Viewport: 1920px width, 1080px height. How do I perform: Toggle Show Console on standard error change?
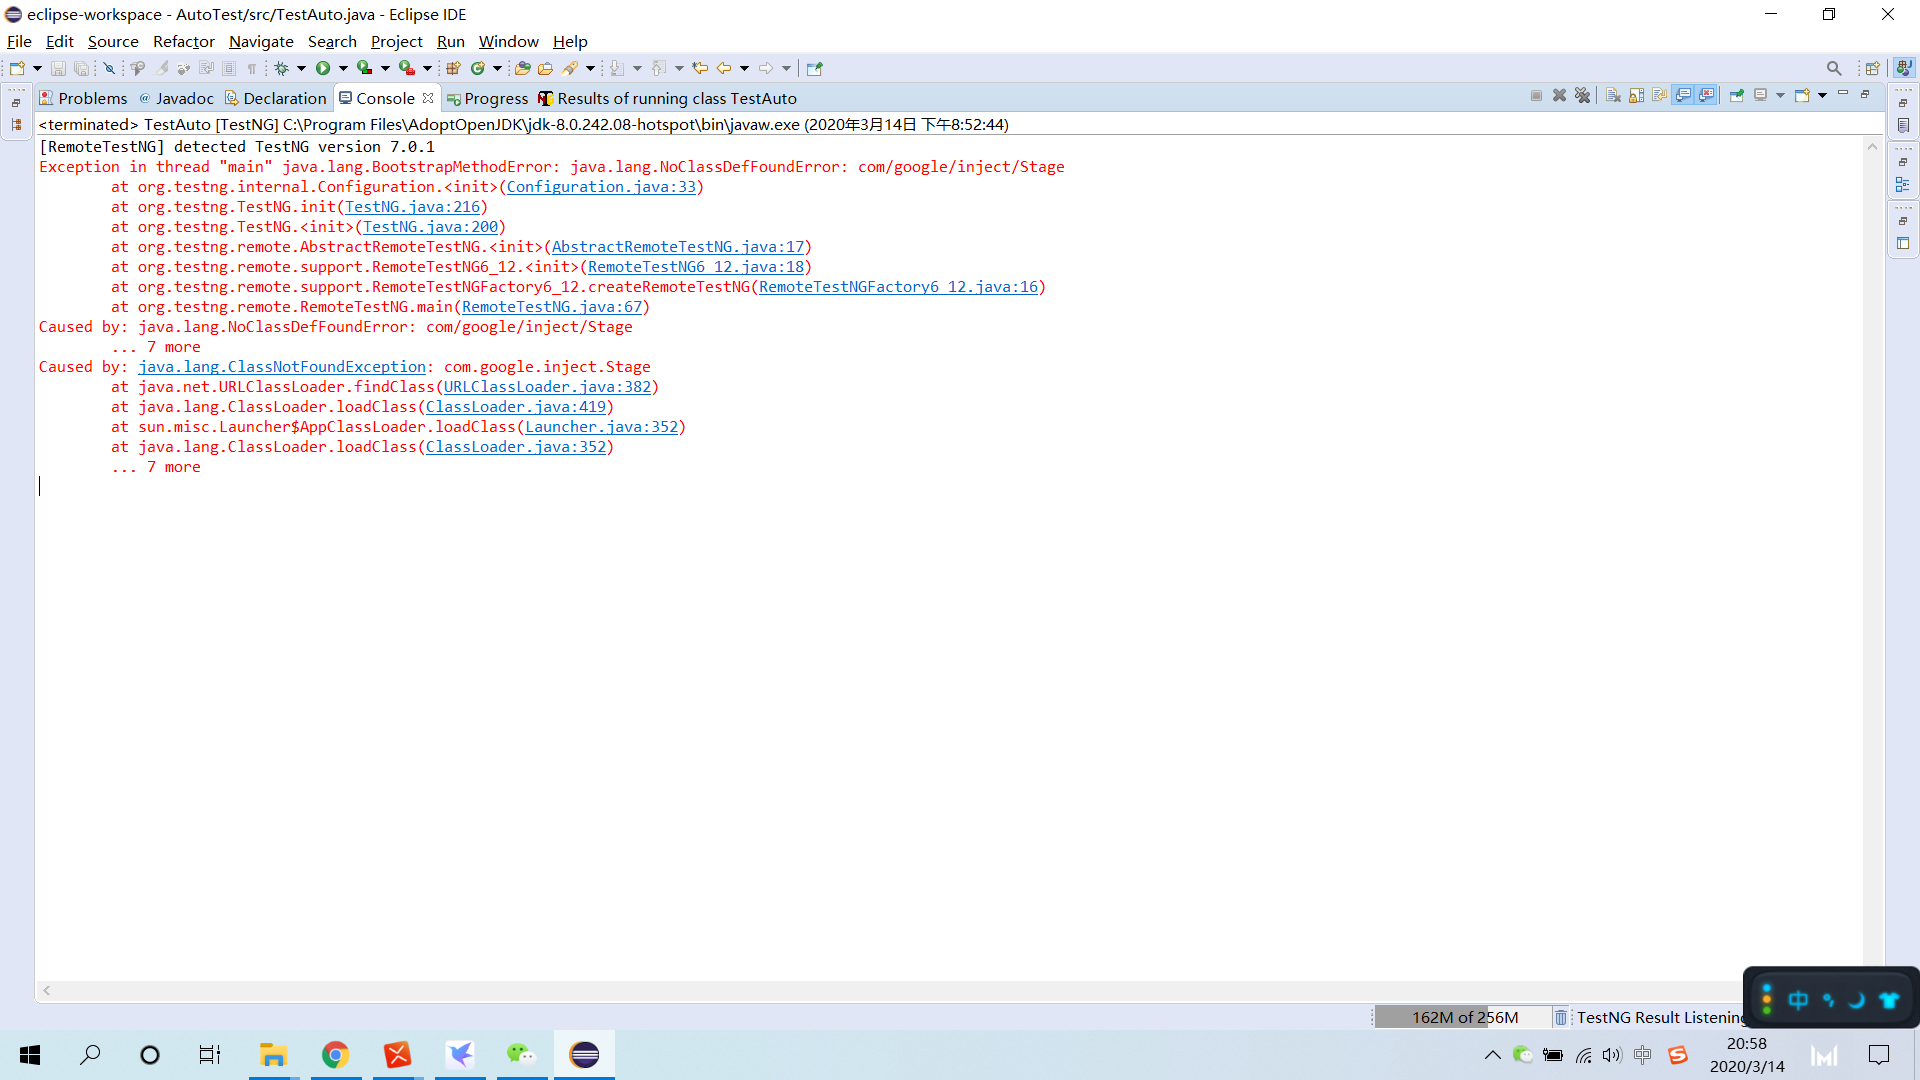click(1706, 95)
